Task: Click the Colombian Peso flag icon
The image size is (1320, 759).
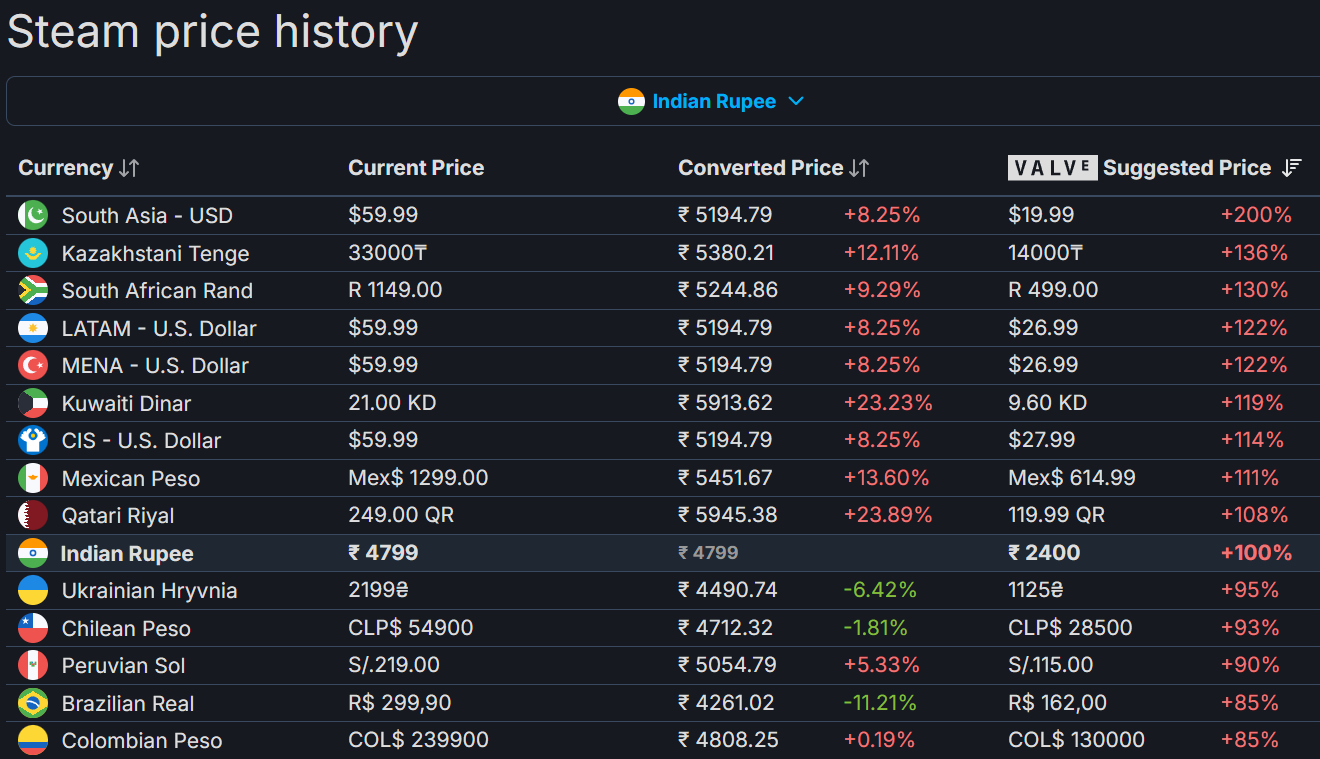Action: click(x=33, y=740)
